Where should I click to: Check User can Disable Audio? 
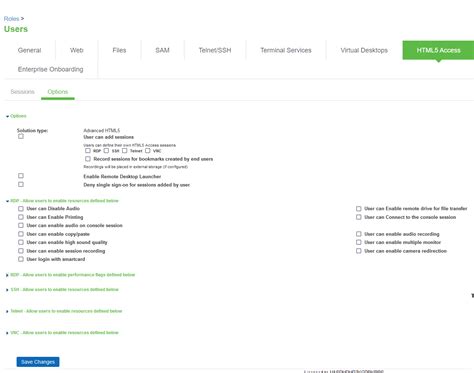pos(21,209)
